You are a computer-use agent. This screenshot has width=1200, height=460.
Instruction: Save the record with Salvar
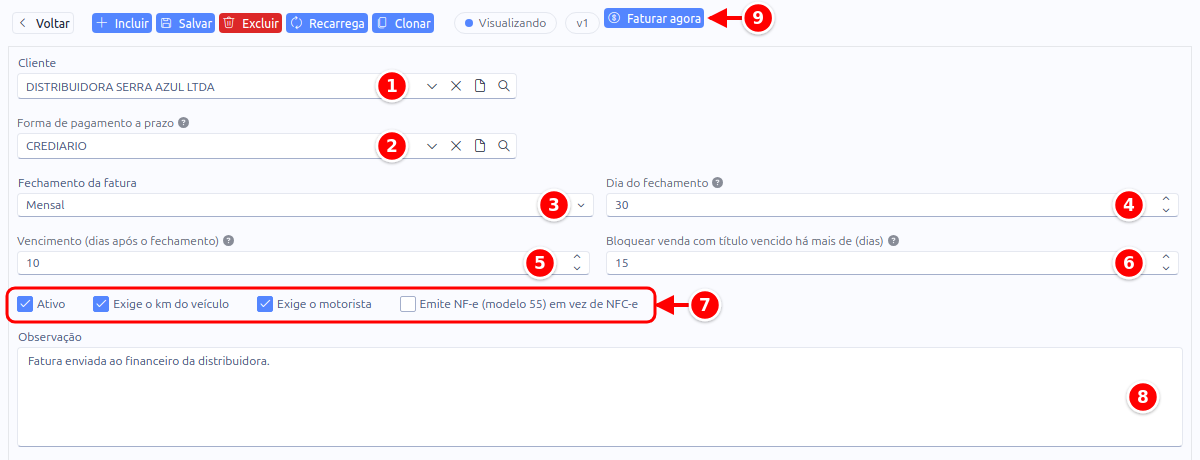tap(185, 22)
